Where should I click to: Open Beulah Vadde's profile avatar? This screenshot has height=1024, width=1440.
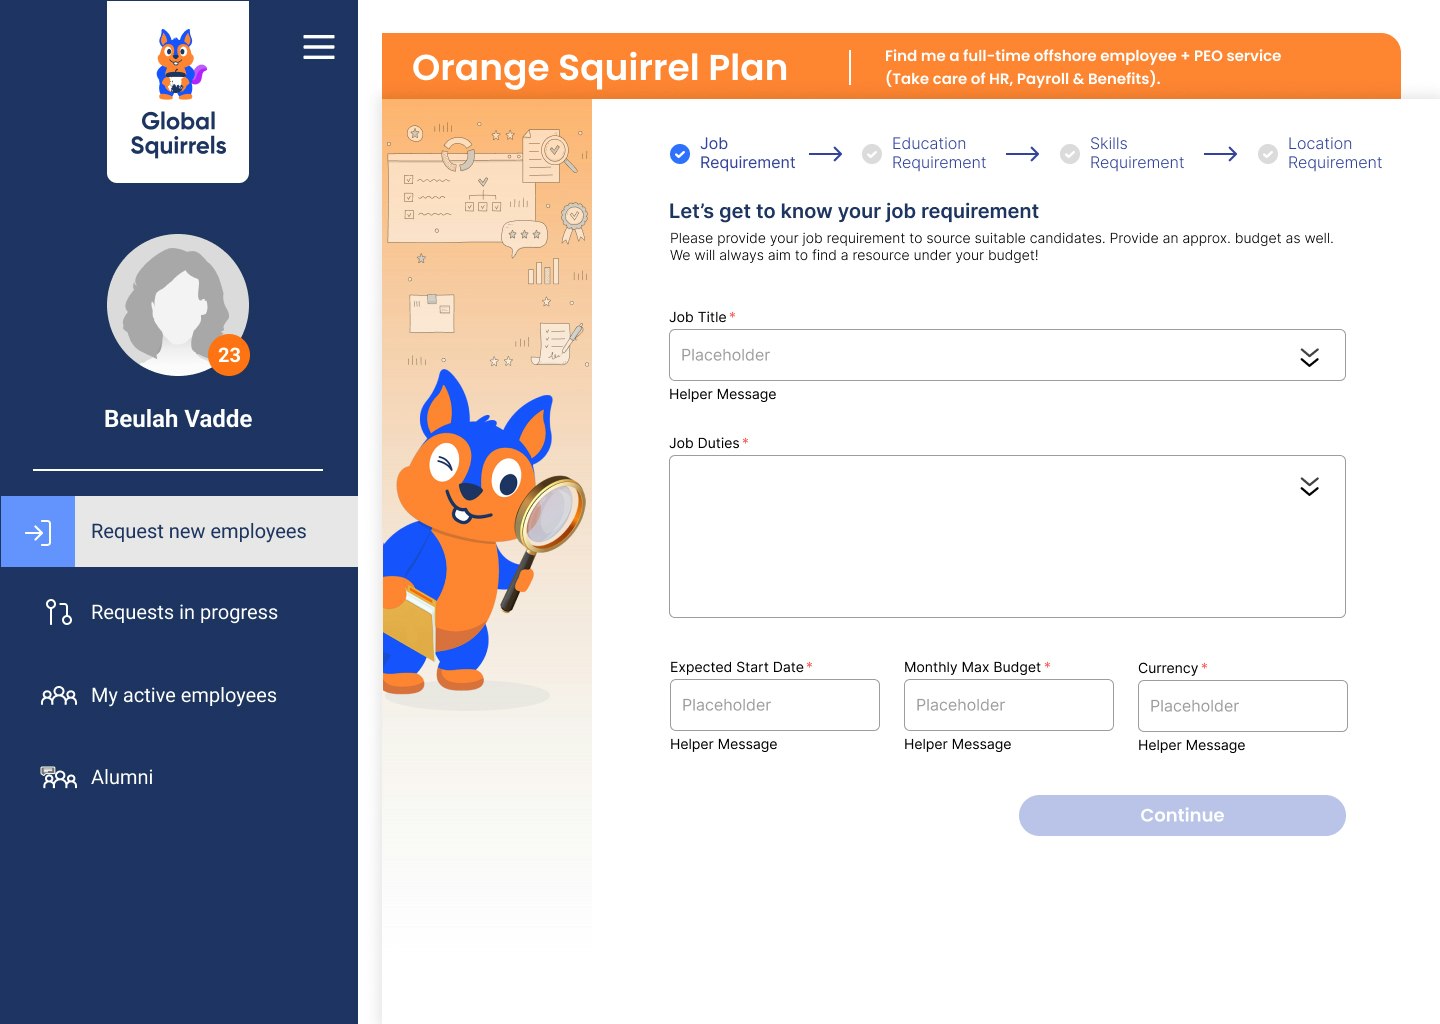[178, 305]
